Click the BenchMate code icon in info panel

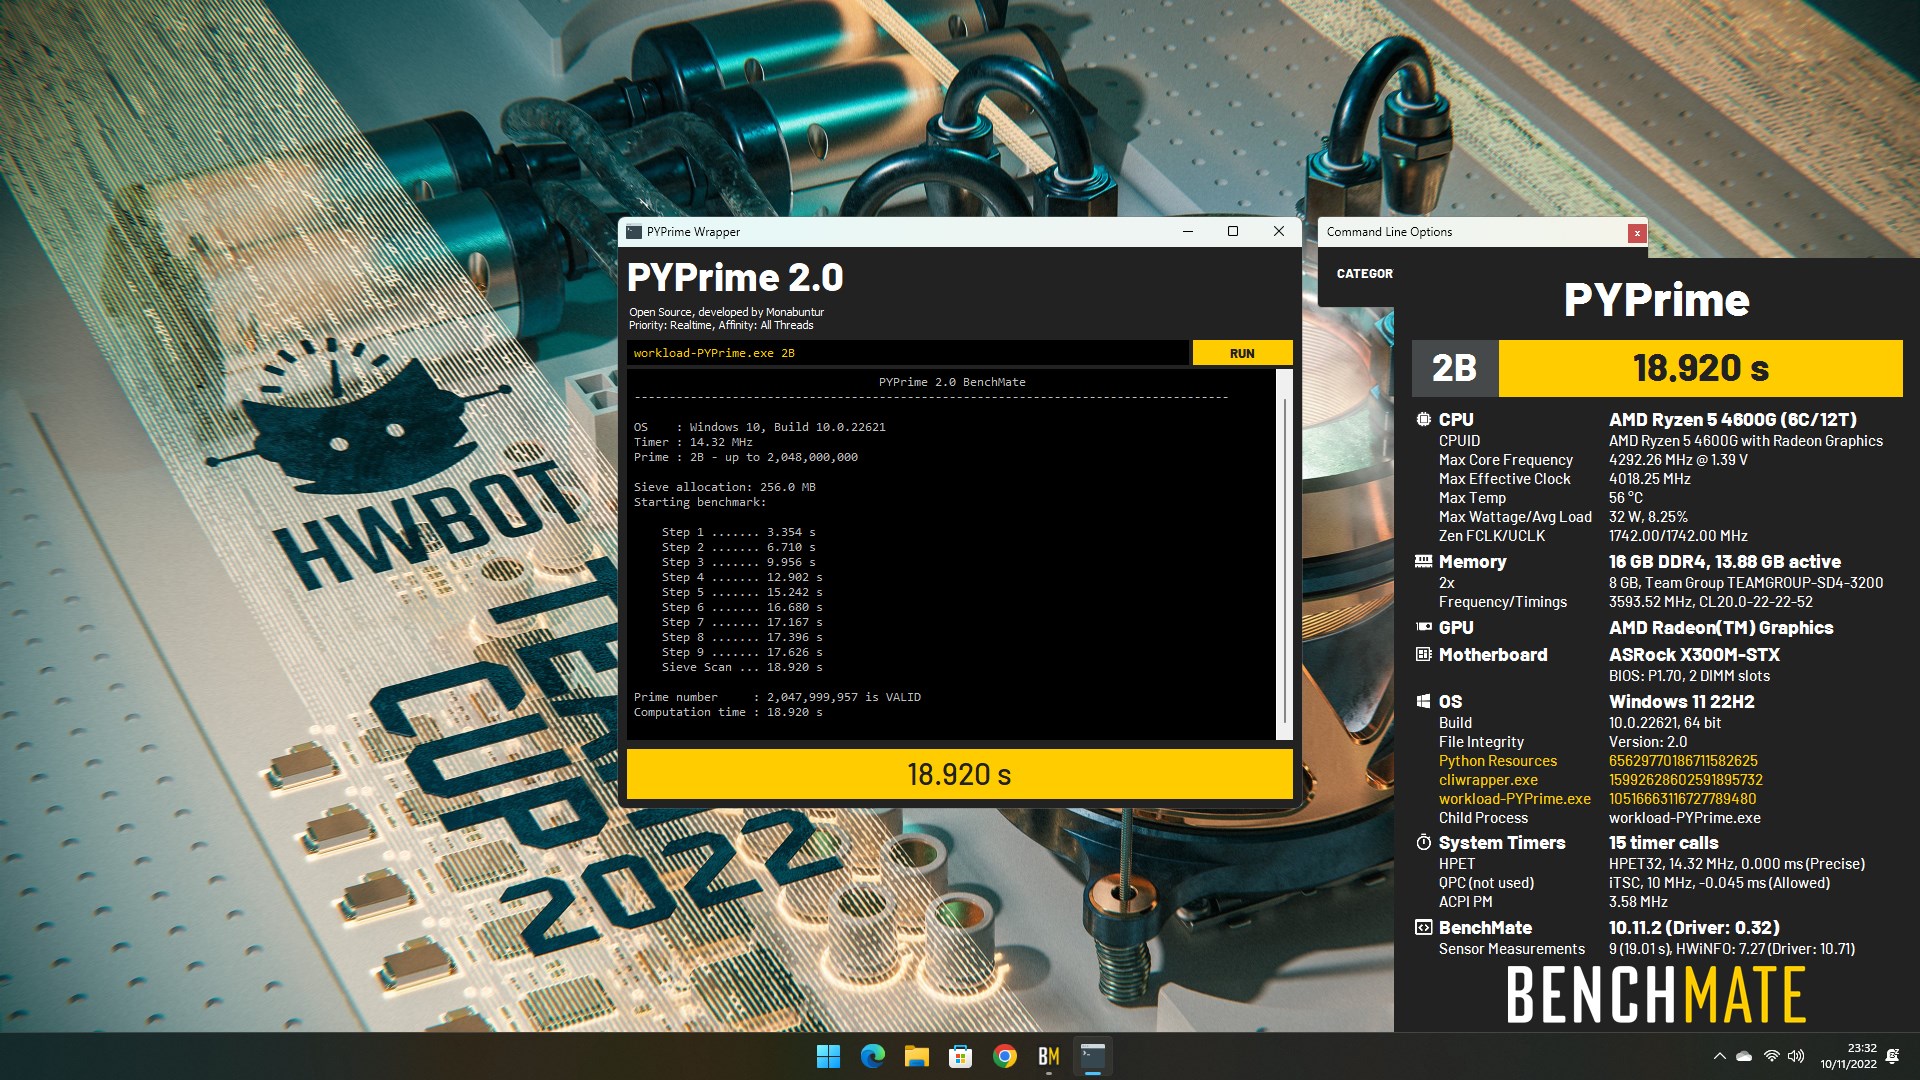(x=1423, y=927)
